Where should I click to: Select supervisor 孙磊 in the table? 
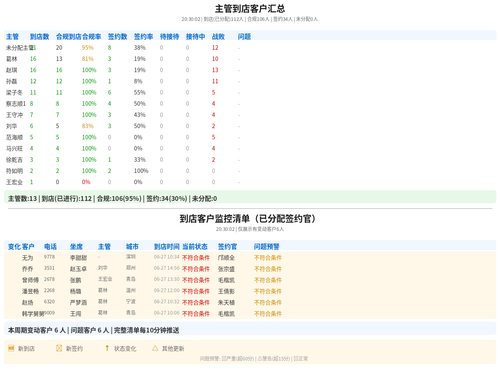coord(11,81)
